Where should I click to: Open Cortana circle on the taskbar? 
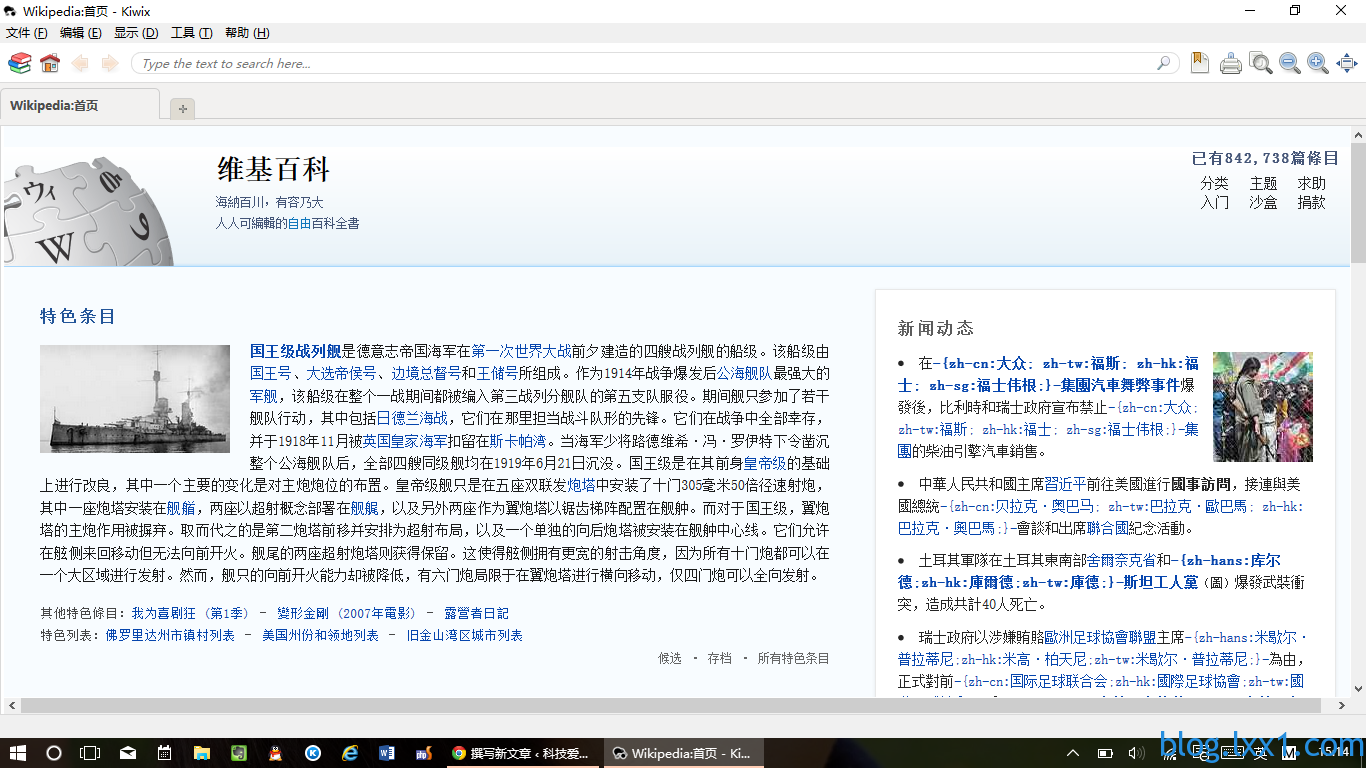54,753
